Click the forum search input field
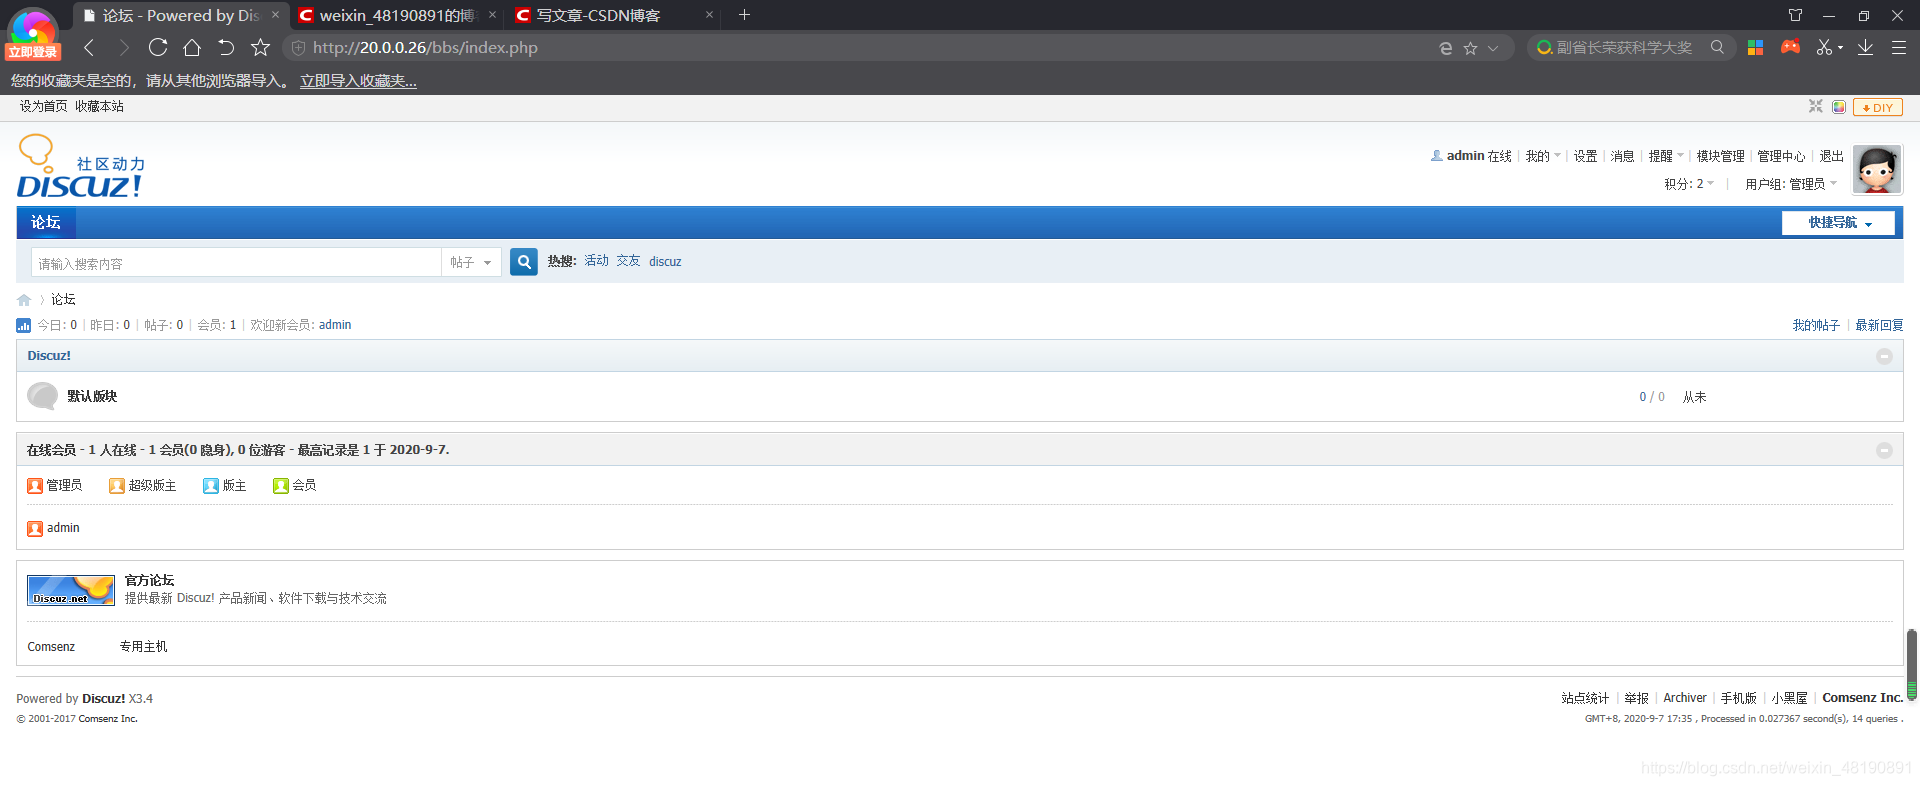Viewport: 1920px width, 786px height. (236, 262)
